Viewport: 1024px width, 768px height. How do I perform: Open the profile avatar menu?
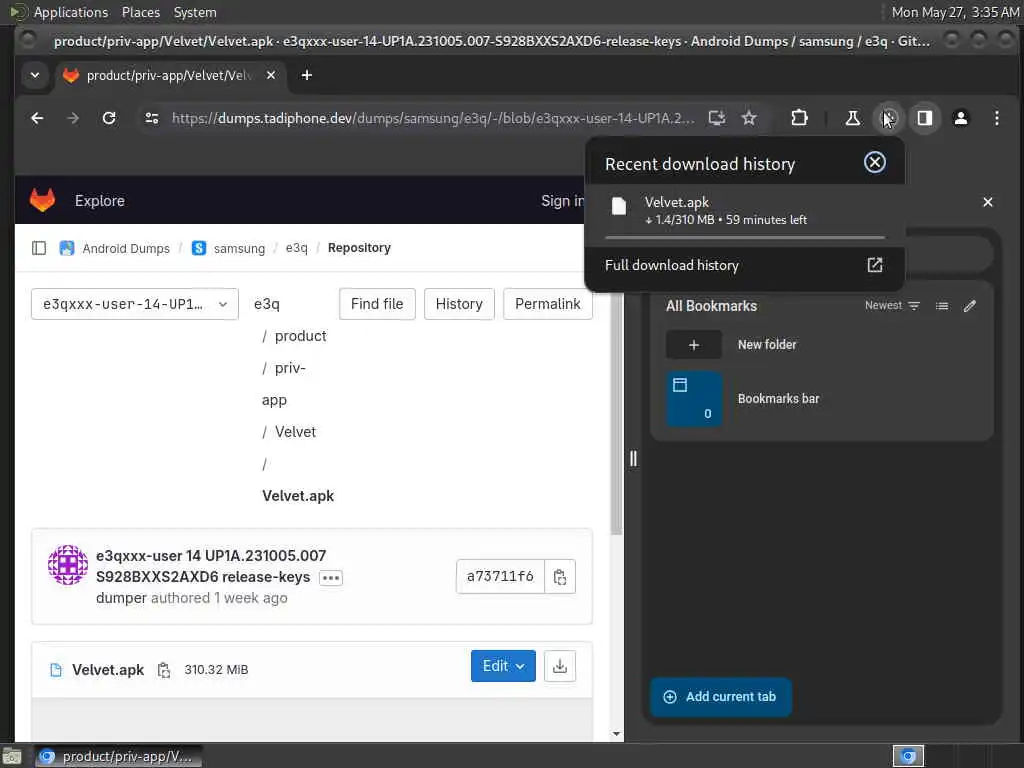point(961,118)
